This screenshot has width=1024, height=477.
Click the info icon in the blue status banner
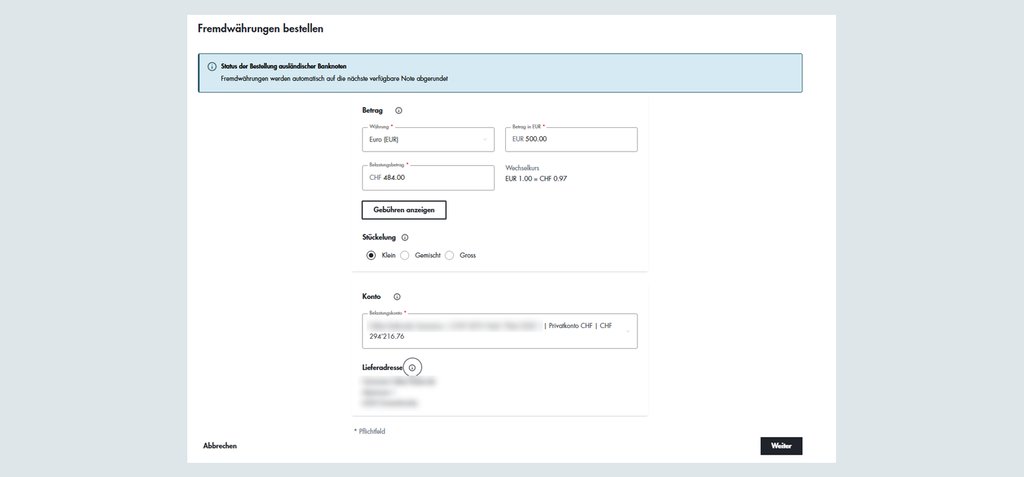pos(212,67)
